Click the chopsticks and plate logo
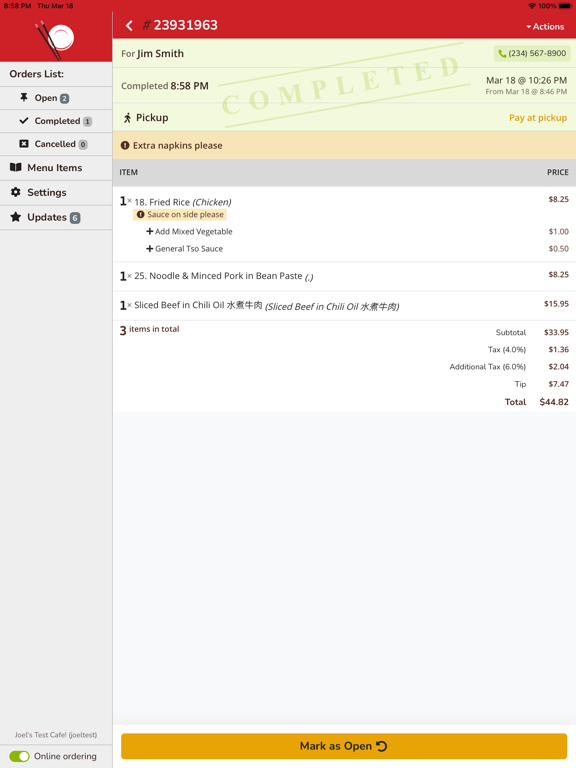Image resolution: width=576 pixels, height=768 pixels. pyautogui.click(x=54, y=39)
